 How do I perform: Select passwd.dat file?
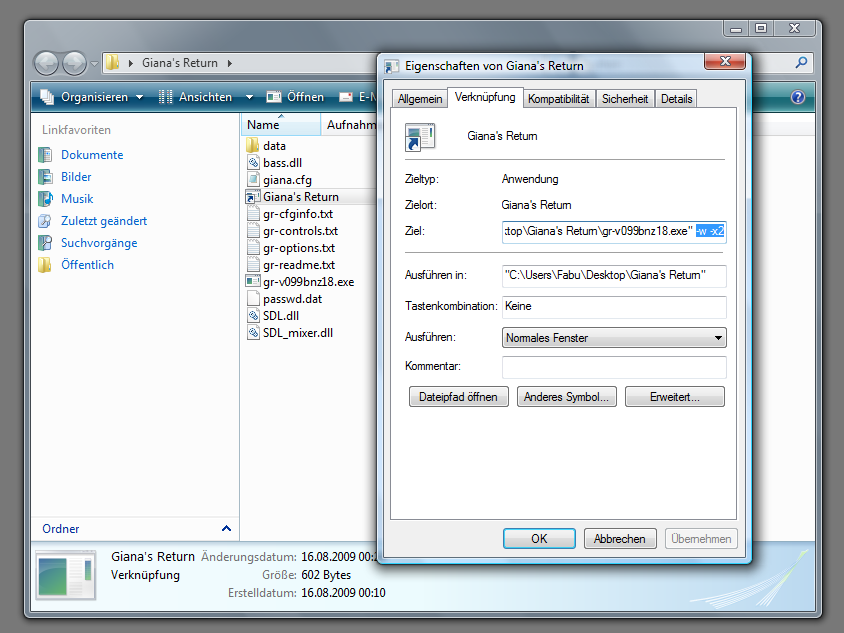(x=292, y=299)
